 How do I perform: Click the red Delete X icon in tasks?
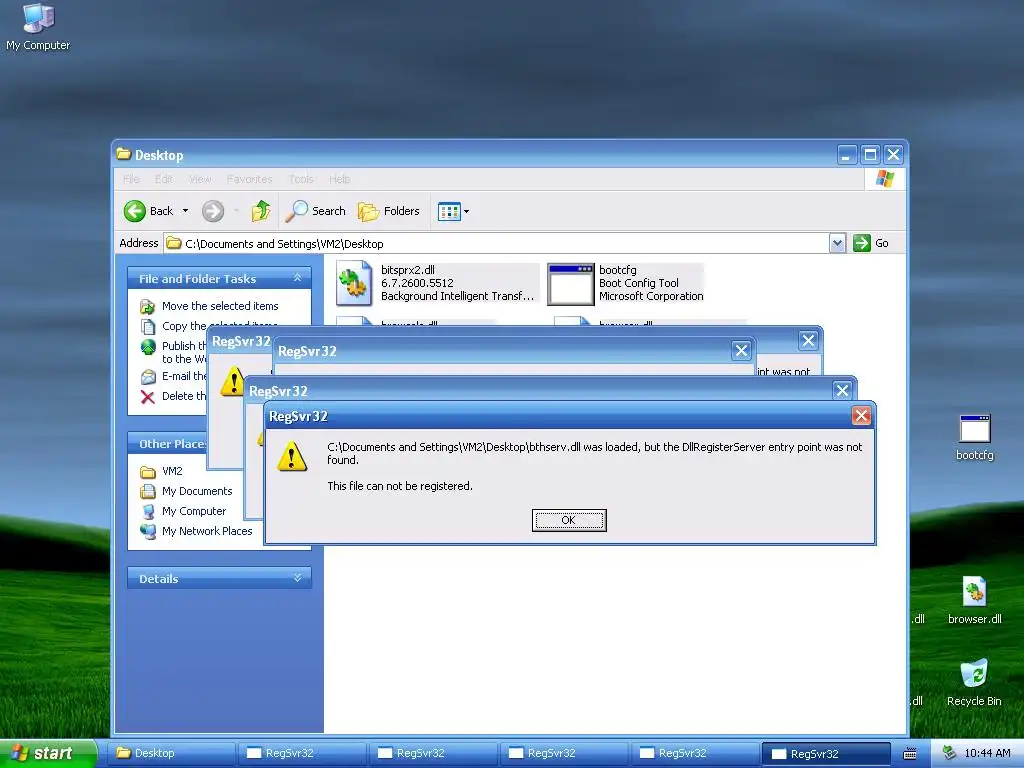tap(148, 396)
